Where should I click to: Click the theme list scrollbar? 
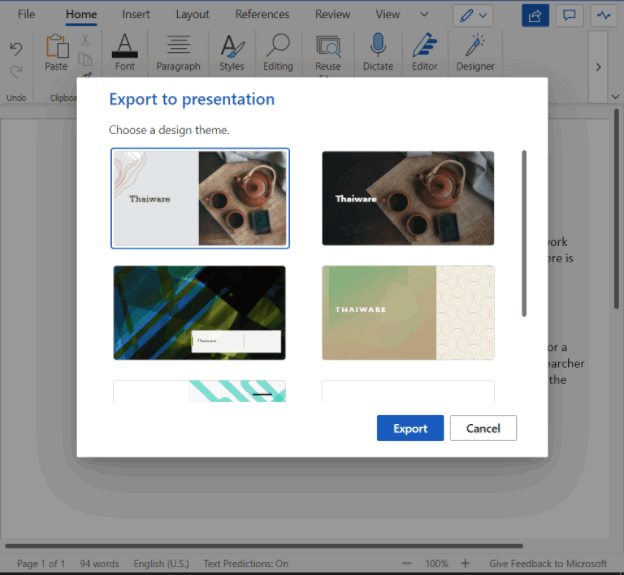coord(524,234)
